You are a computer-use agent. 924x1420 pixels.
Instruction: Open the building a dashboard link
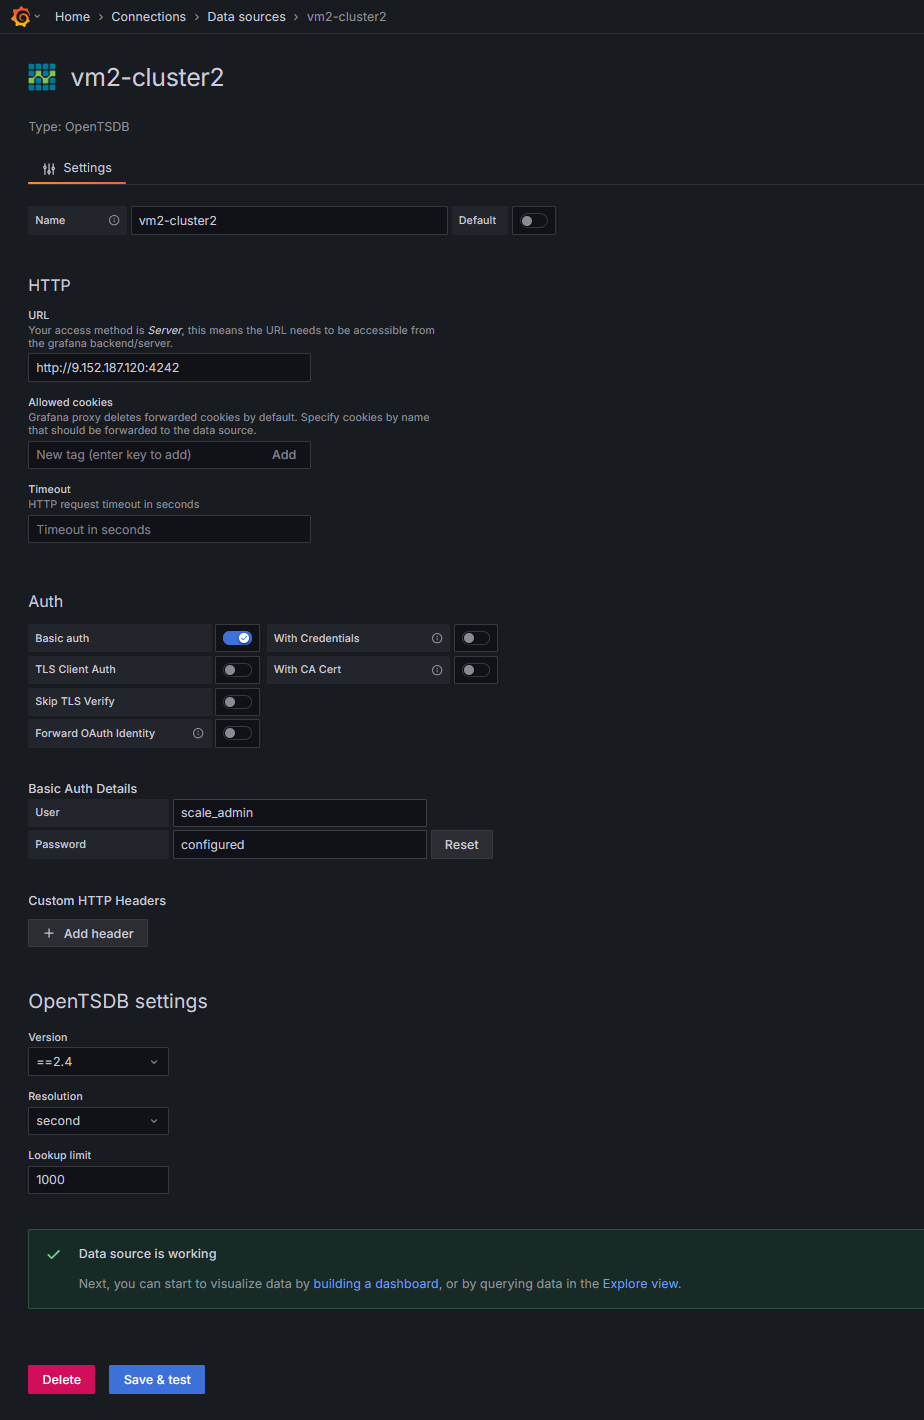point(376,1284)
